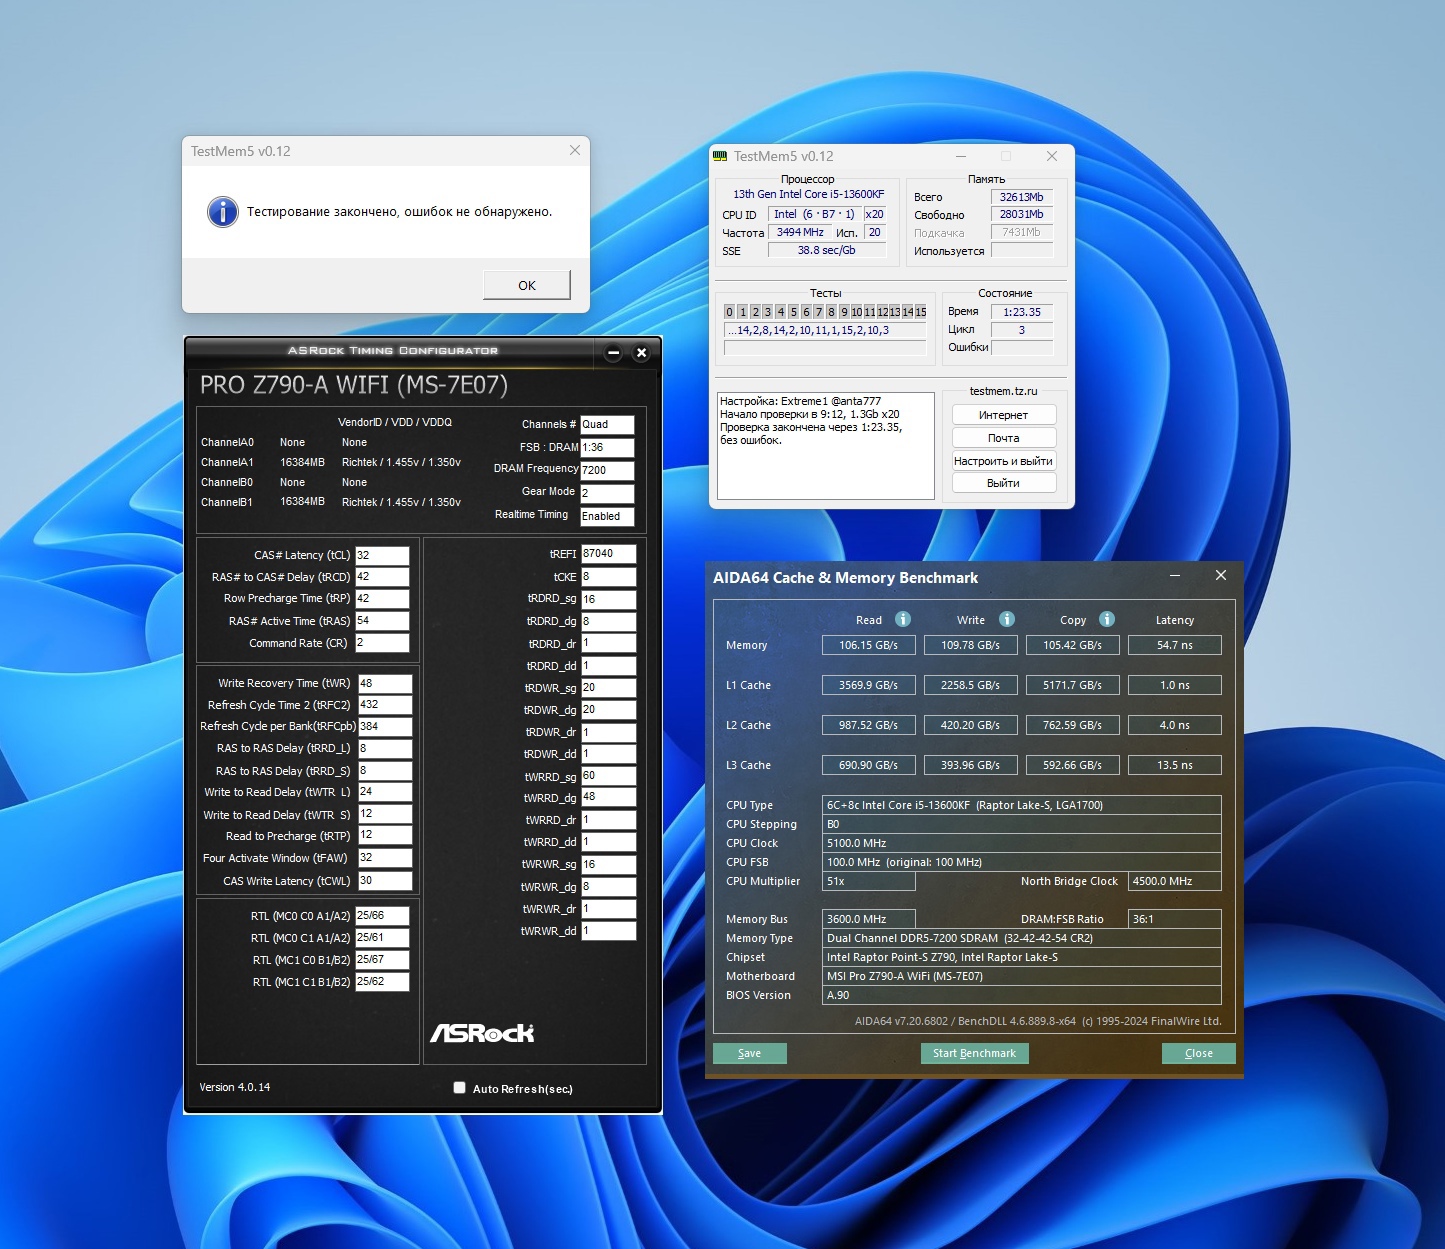Select the DRAM Frequency 7200 field
1445x1249 pixels.
click(x=607, y=470)
